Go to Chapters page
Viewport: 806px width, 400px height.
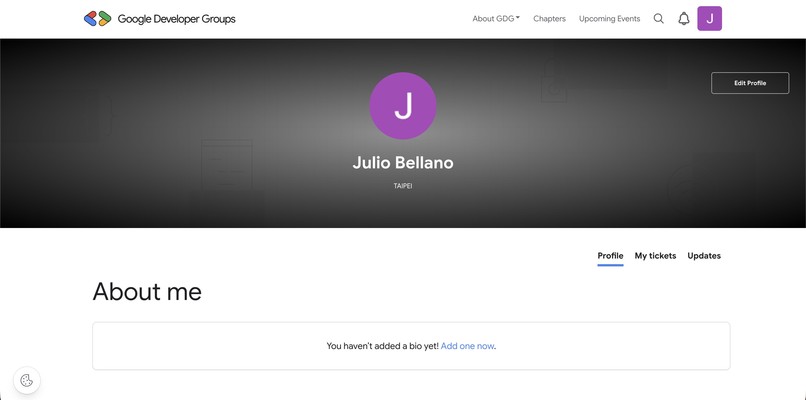click(x=549, y=19)
